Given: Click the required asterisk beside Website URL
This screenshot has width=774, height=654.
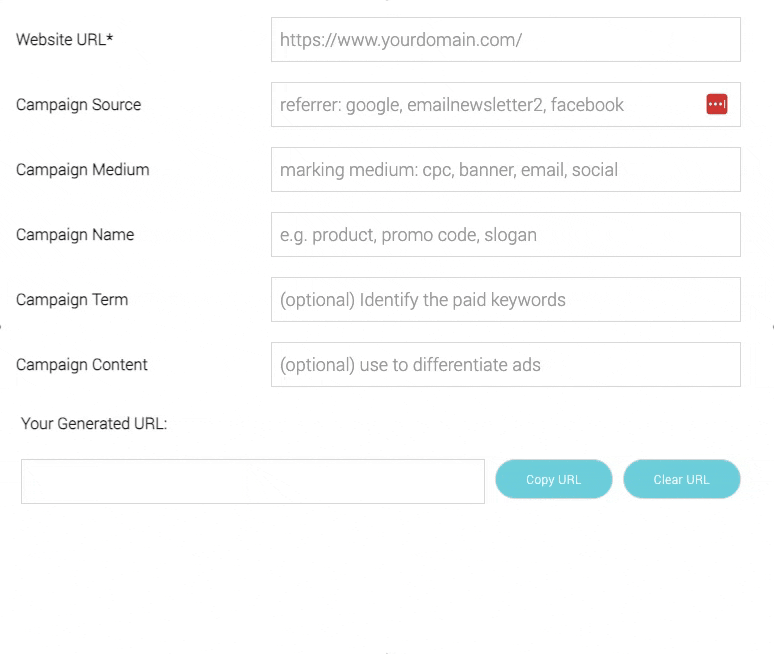Looking at the screenshot, I should point(110,39).
